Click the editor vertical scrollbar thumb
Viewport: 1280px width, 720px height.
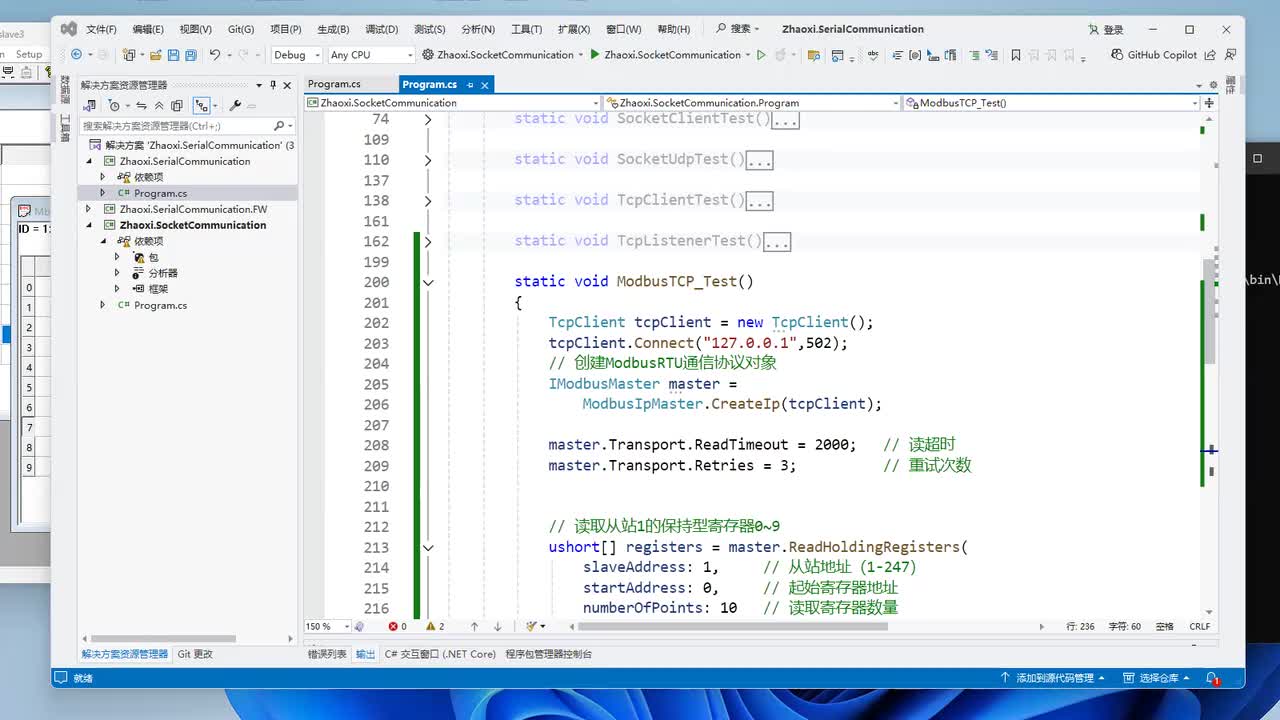coord(1209,311)
